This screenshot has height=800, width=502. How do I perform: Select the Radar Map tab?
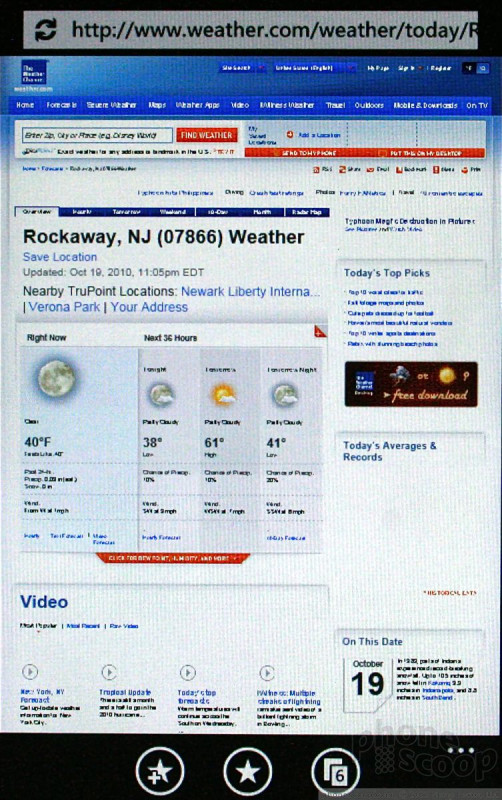308,212
